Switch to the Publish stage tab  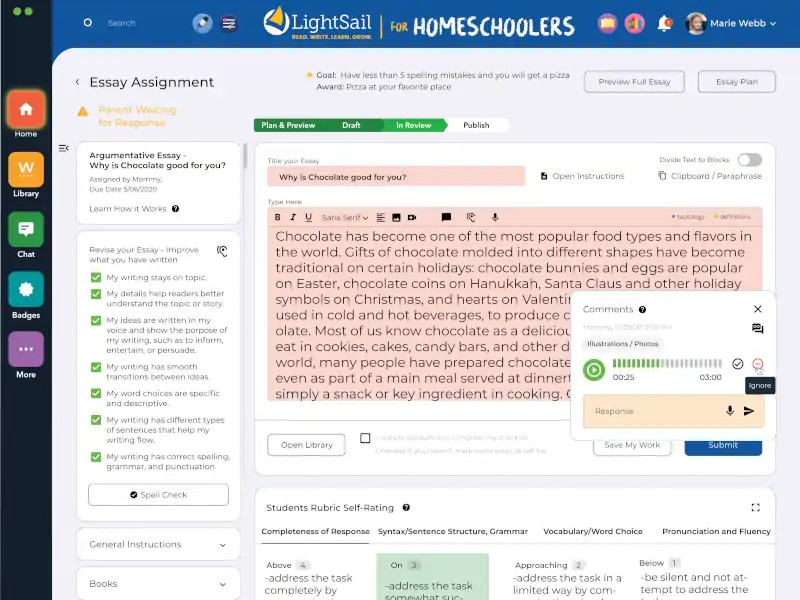click(x=477, y=125)
